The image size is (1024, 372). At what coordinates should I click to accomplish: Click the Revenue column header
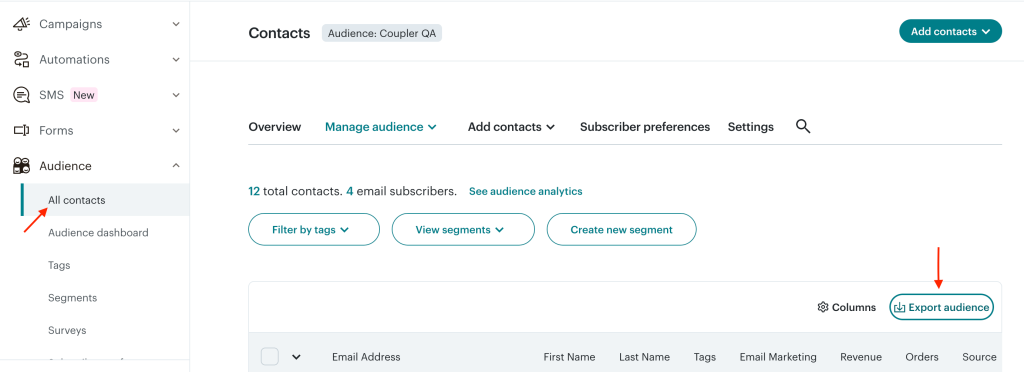pyautogui.click(x=861, y=357)
